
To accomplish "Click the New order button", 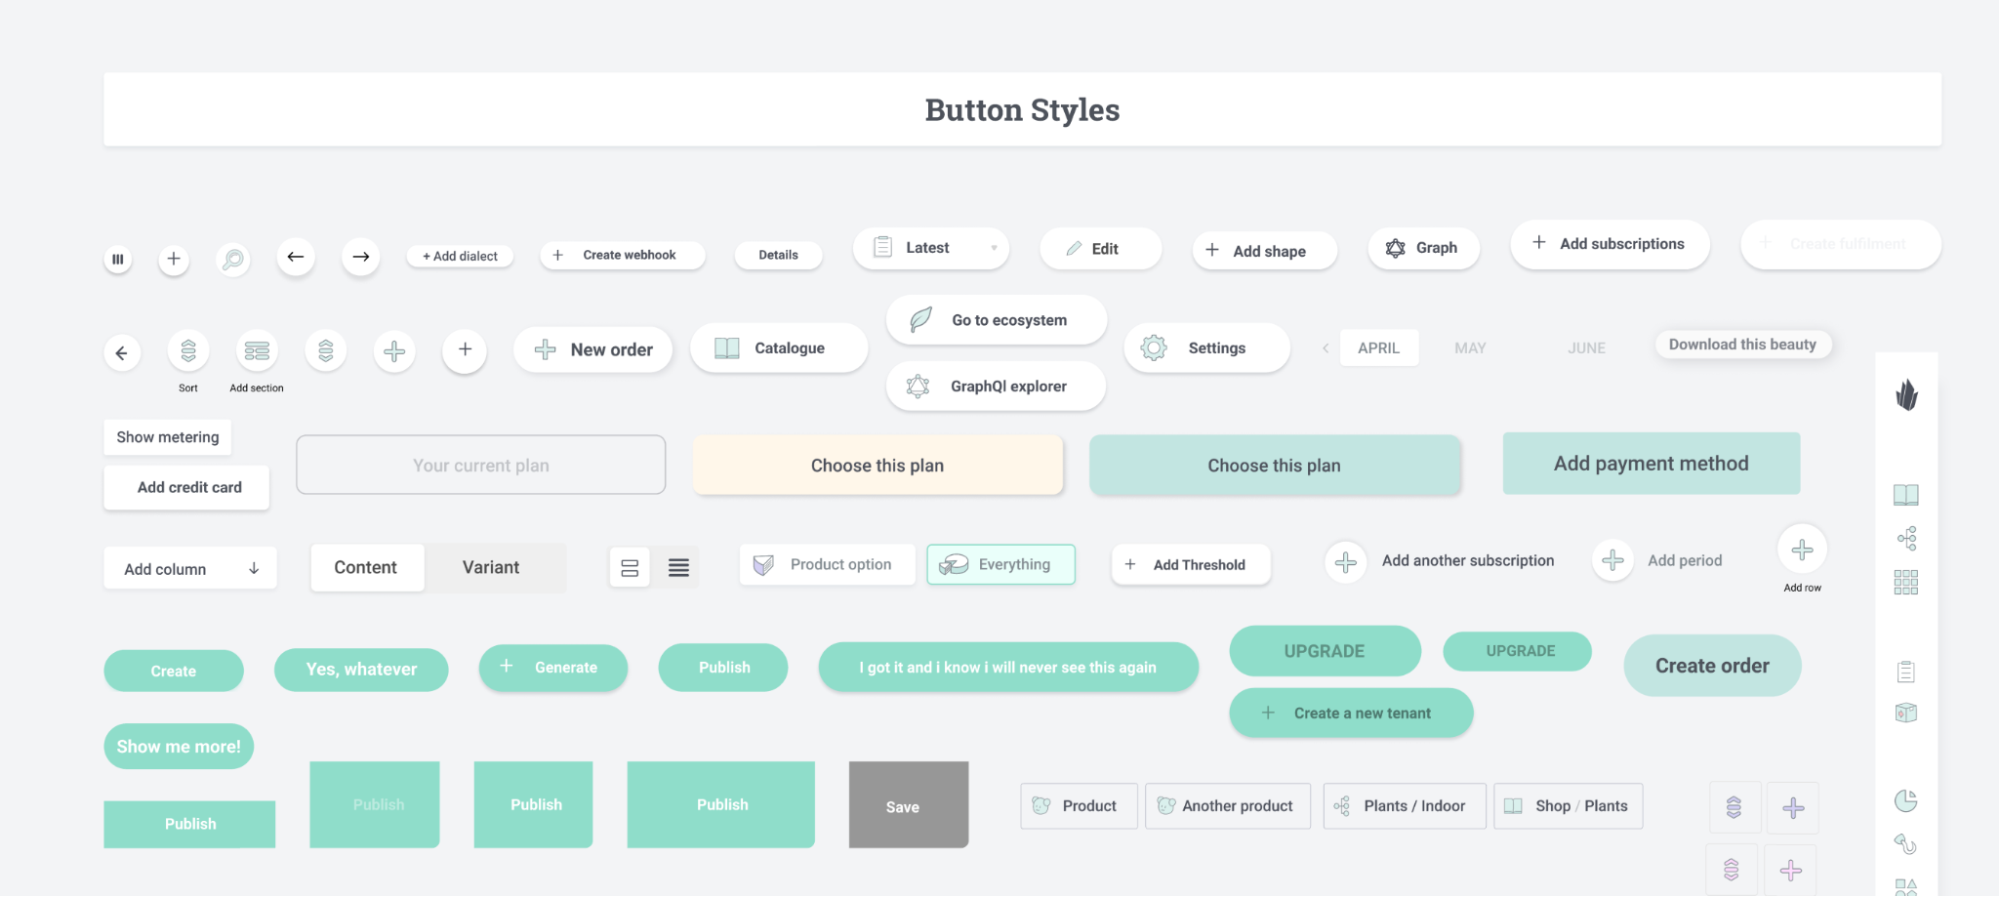I will (593, 350).
